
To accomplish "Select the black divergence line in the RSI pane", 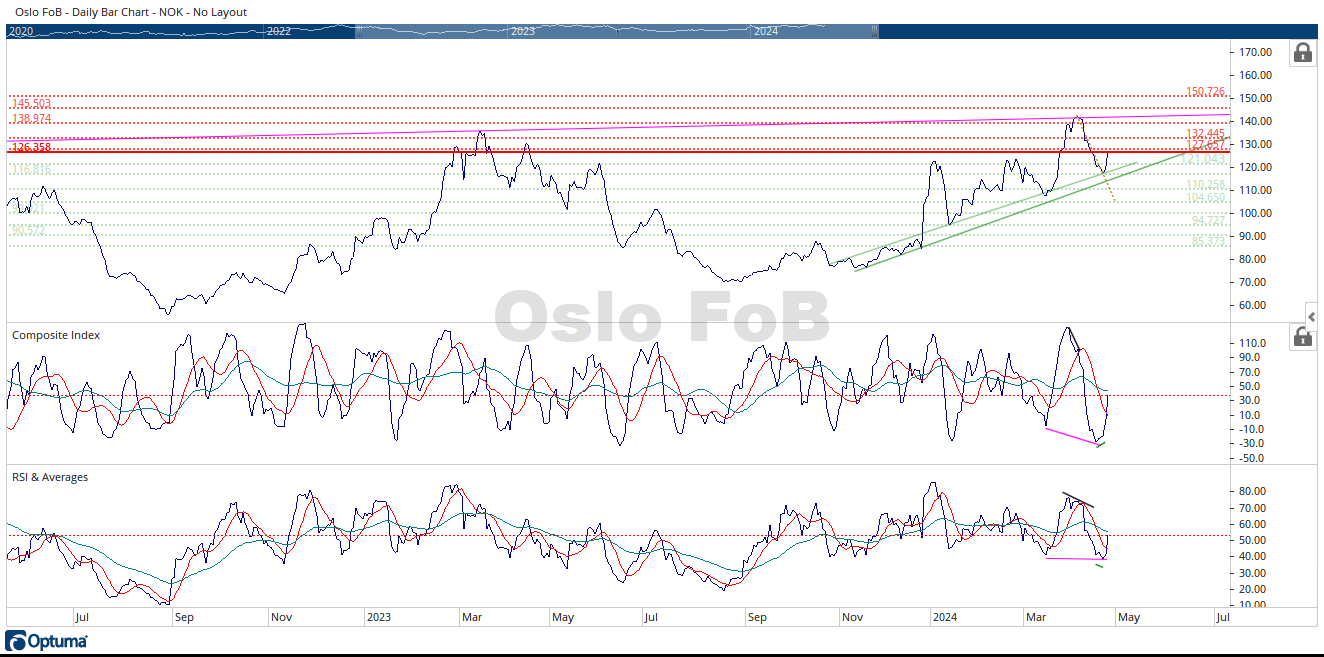I will (1078, 499).
